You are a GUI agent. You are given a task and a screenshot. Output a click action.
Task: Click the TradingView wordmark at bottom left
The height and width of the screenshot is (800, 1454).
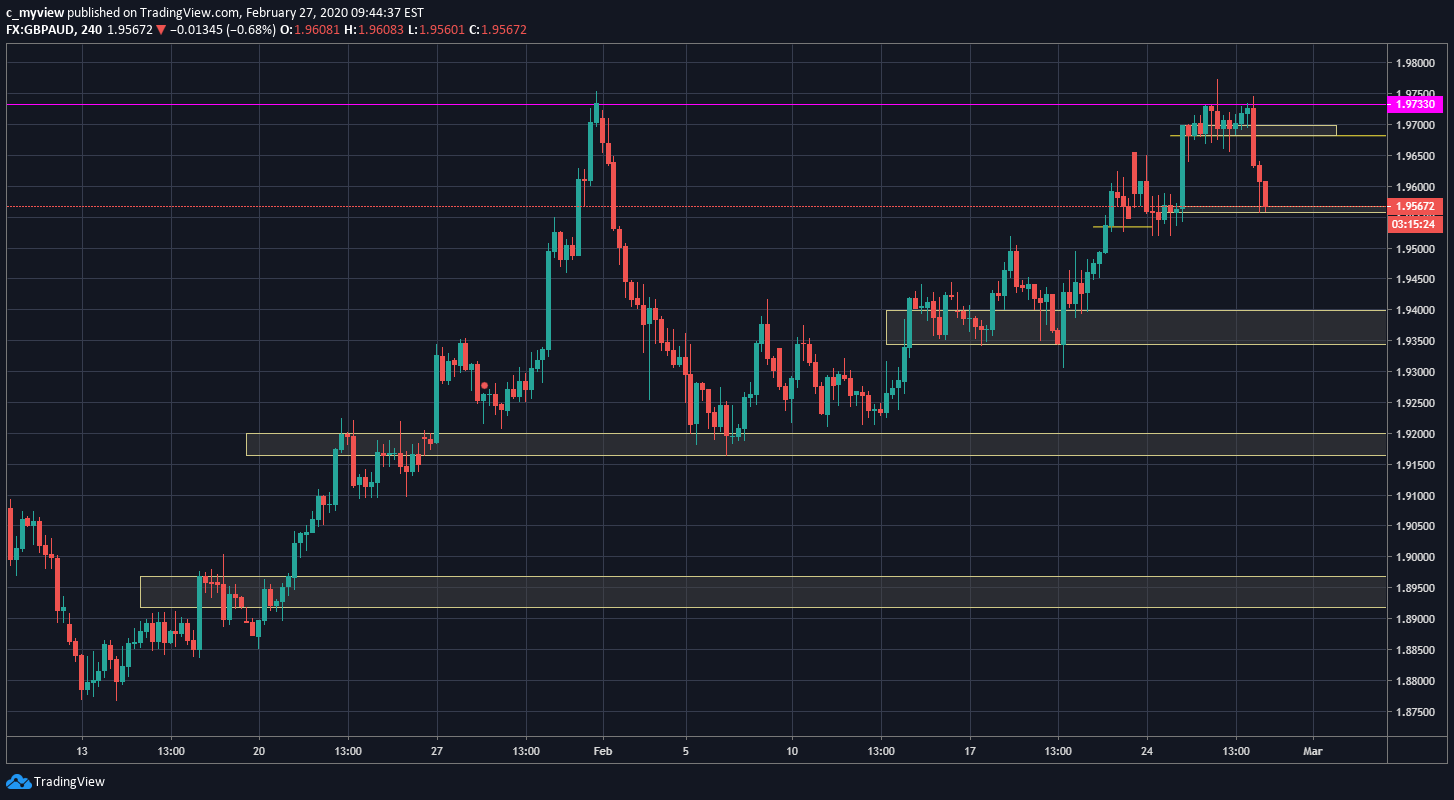(x=69, y=782)
